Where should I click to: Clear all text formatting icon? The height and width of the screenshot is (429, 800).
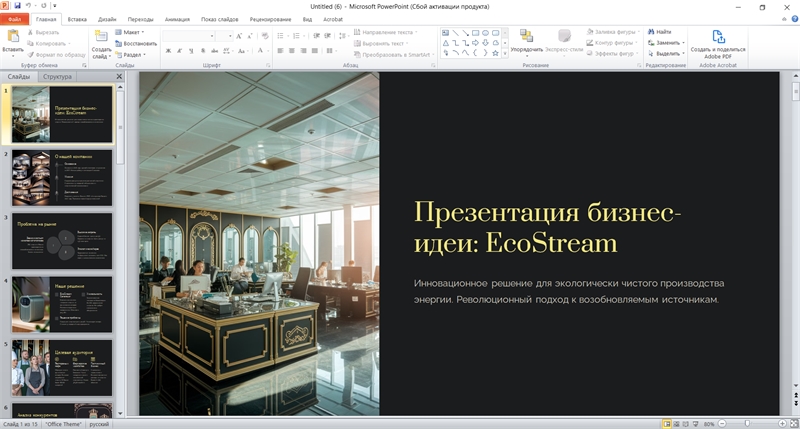click(x=265, y=36)
